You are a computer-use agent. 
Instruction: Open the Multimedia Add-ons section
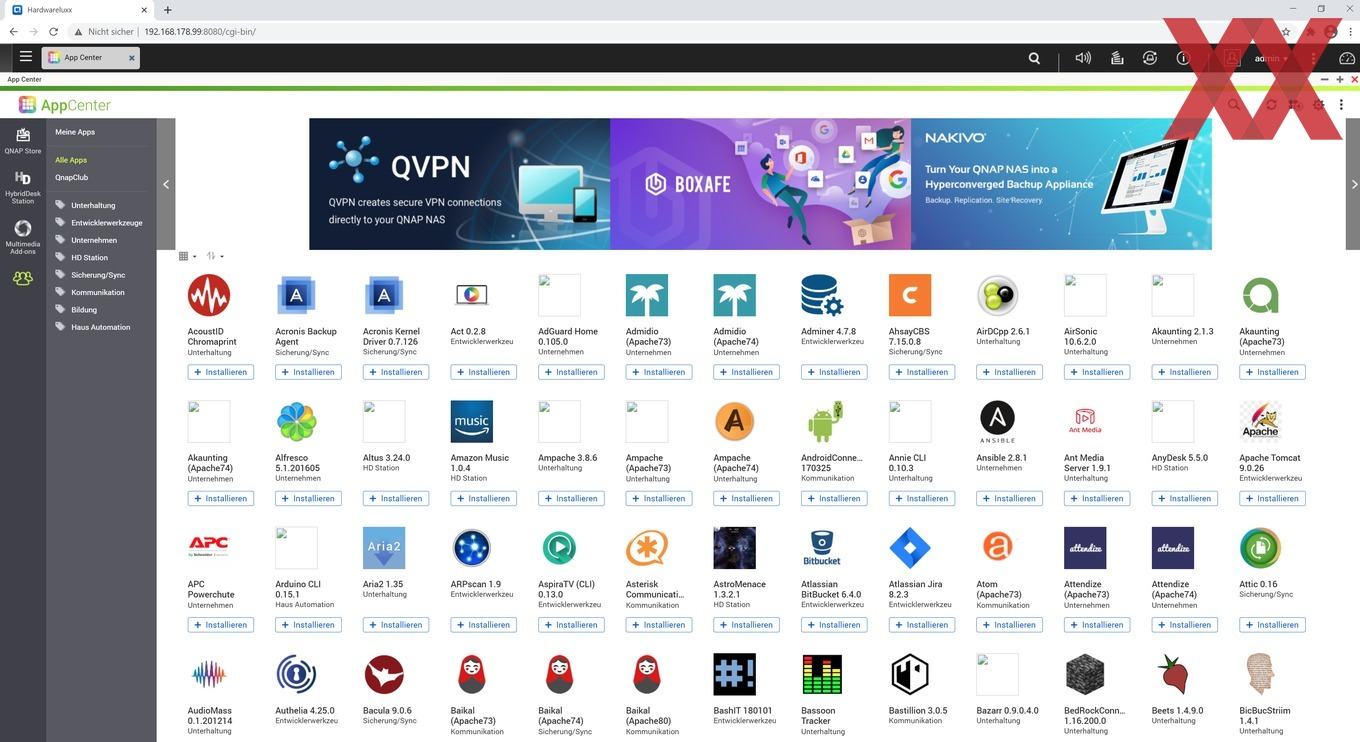coord(23,236)
